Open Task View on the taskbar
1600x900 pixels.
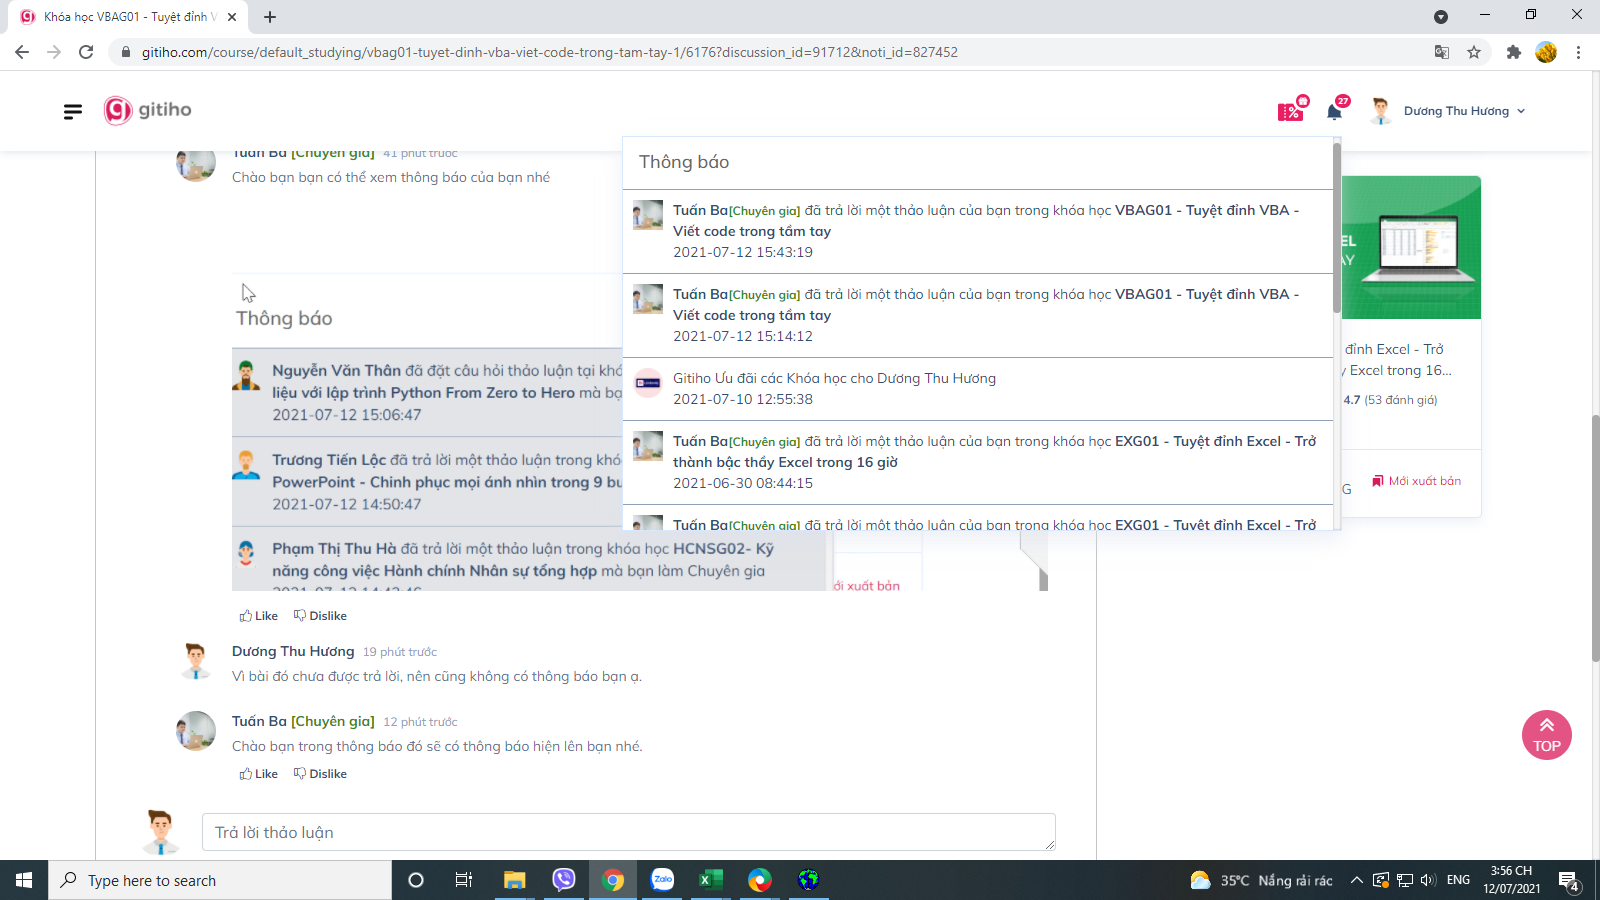(x=464, y=880)
